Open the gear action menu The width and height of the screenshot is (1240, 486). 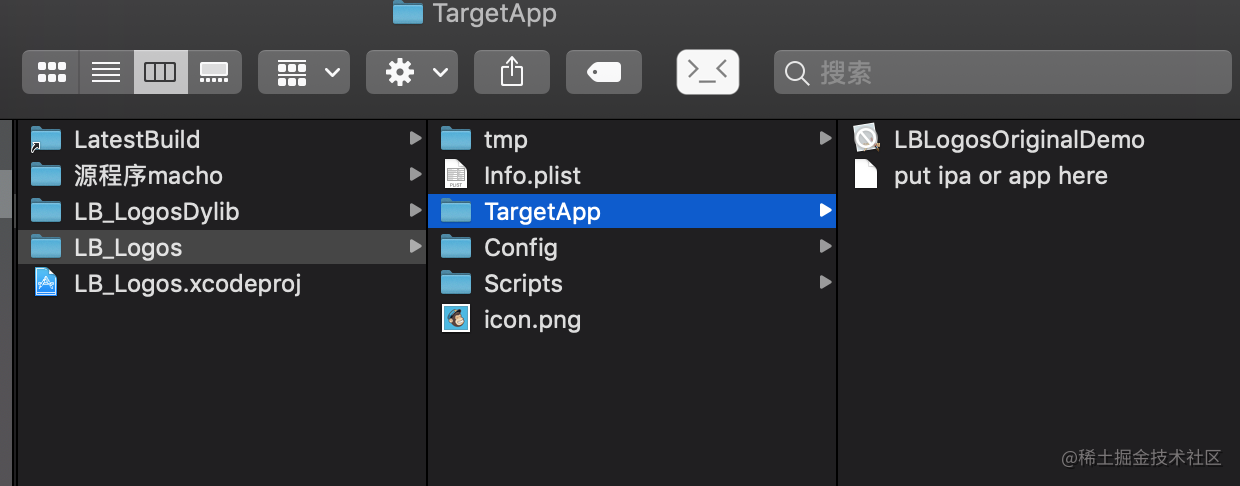tap(412, 72)
